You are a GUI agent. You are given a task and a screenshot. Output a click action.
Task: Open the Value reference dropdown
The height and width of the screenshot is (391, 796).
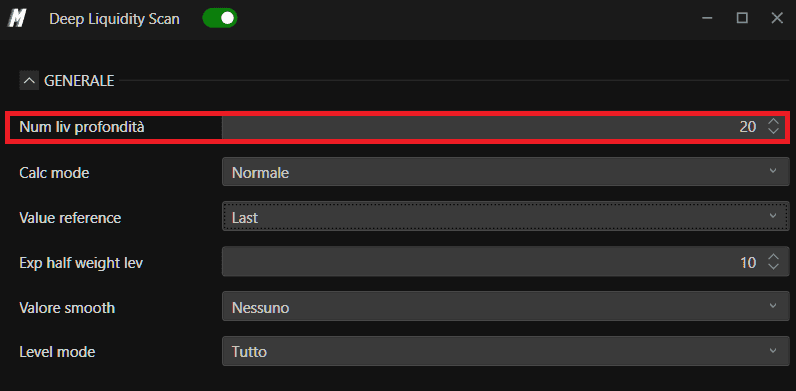506,216
